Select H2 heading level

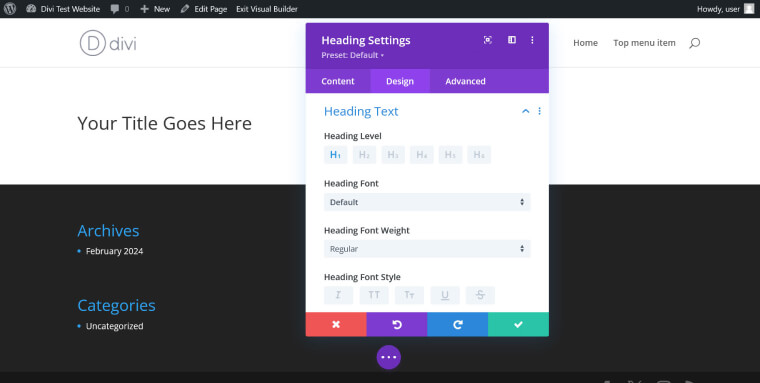pos(364,155)
